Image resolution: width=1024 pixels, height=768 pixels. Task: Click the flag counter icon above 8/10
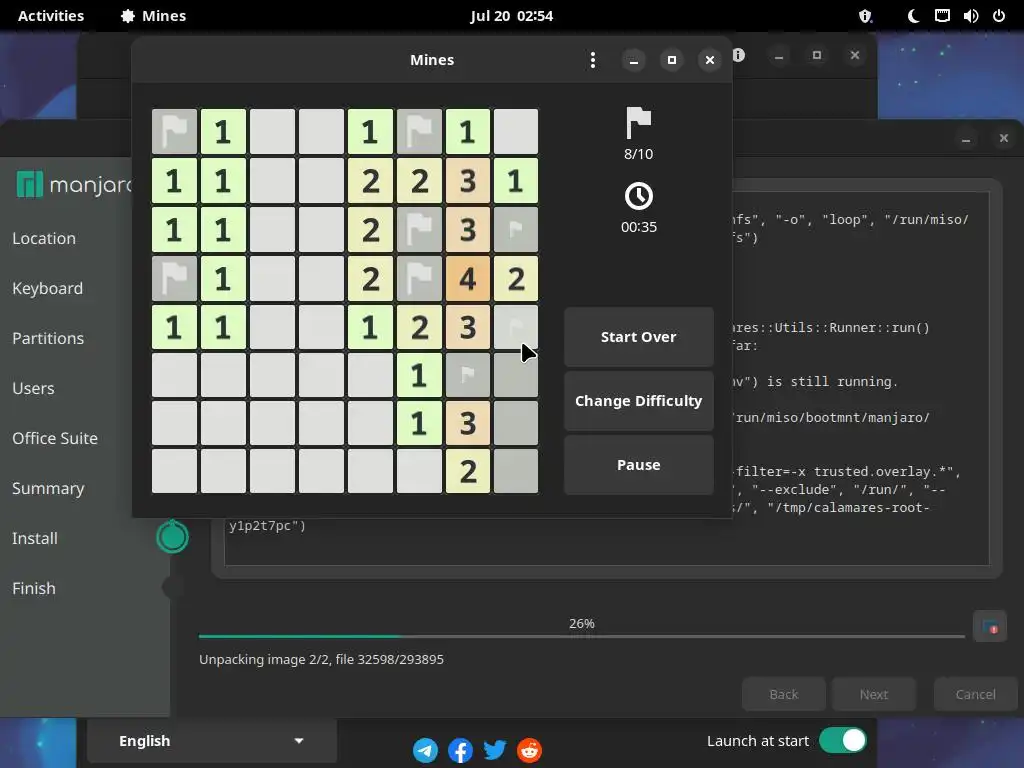pos(638,123)
